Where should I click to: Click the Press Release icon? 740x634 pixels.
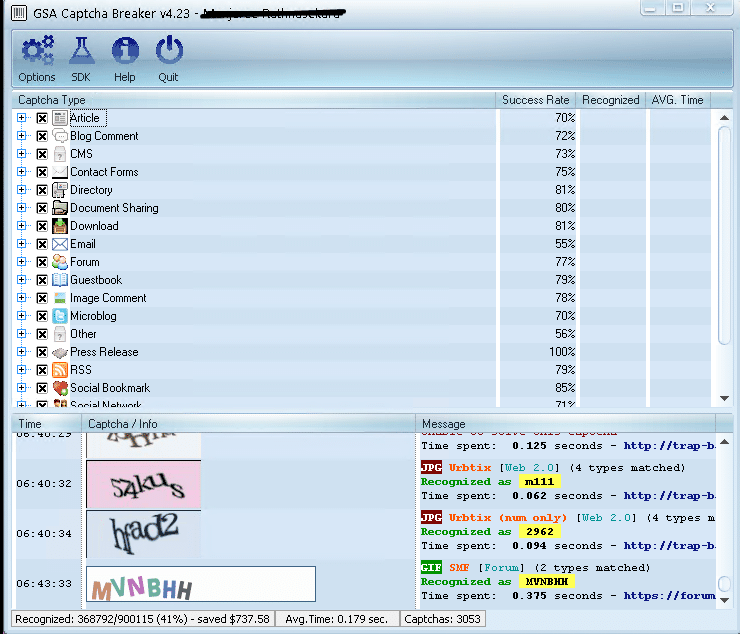pyautogui.click(x=60, y=352)
